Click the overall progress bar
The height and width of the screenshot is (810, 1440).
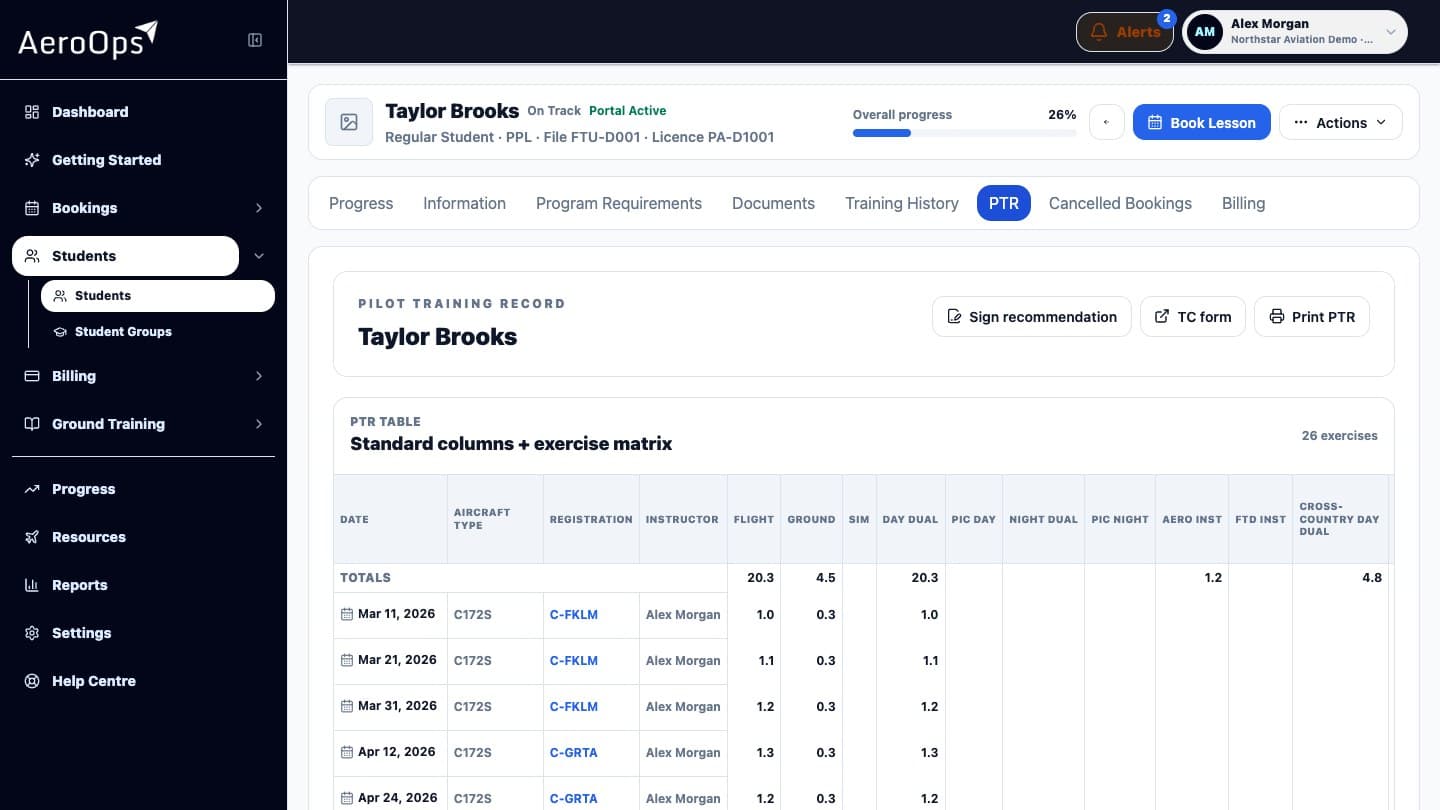coord(964,133)
